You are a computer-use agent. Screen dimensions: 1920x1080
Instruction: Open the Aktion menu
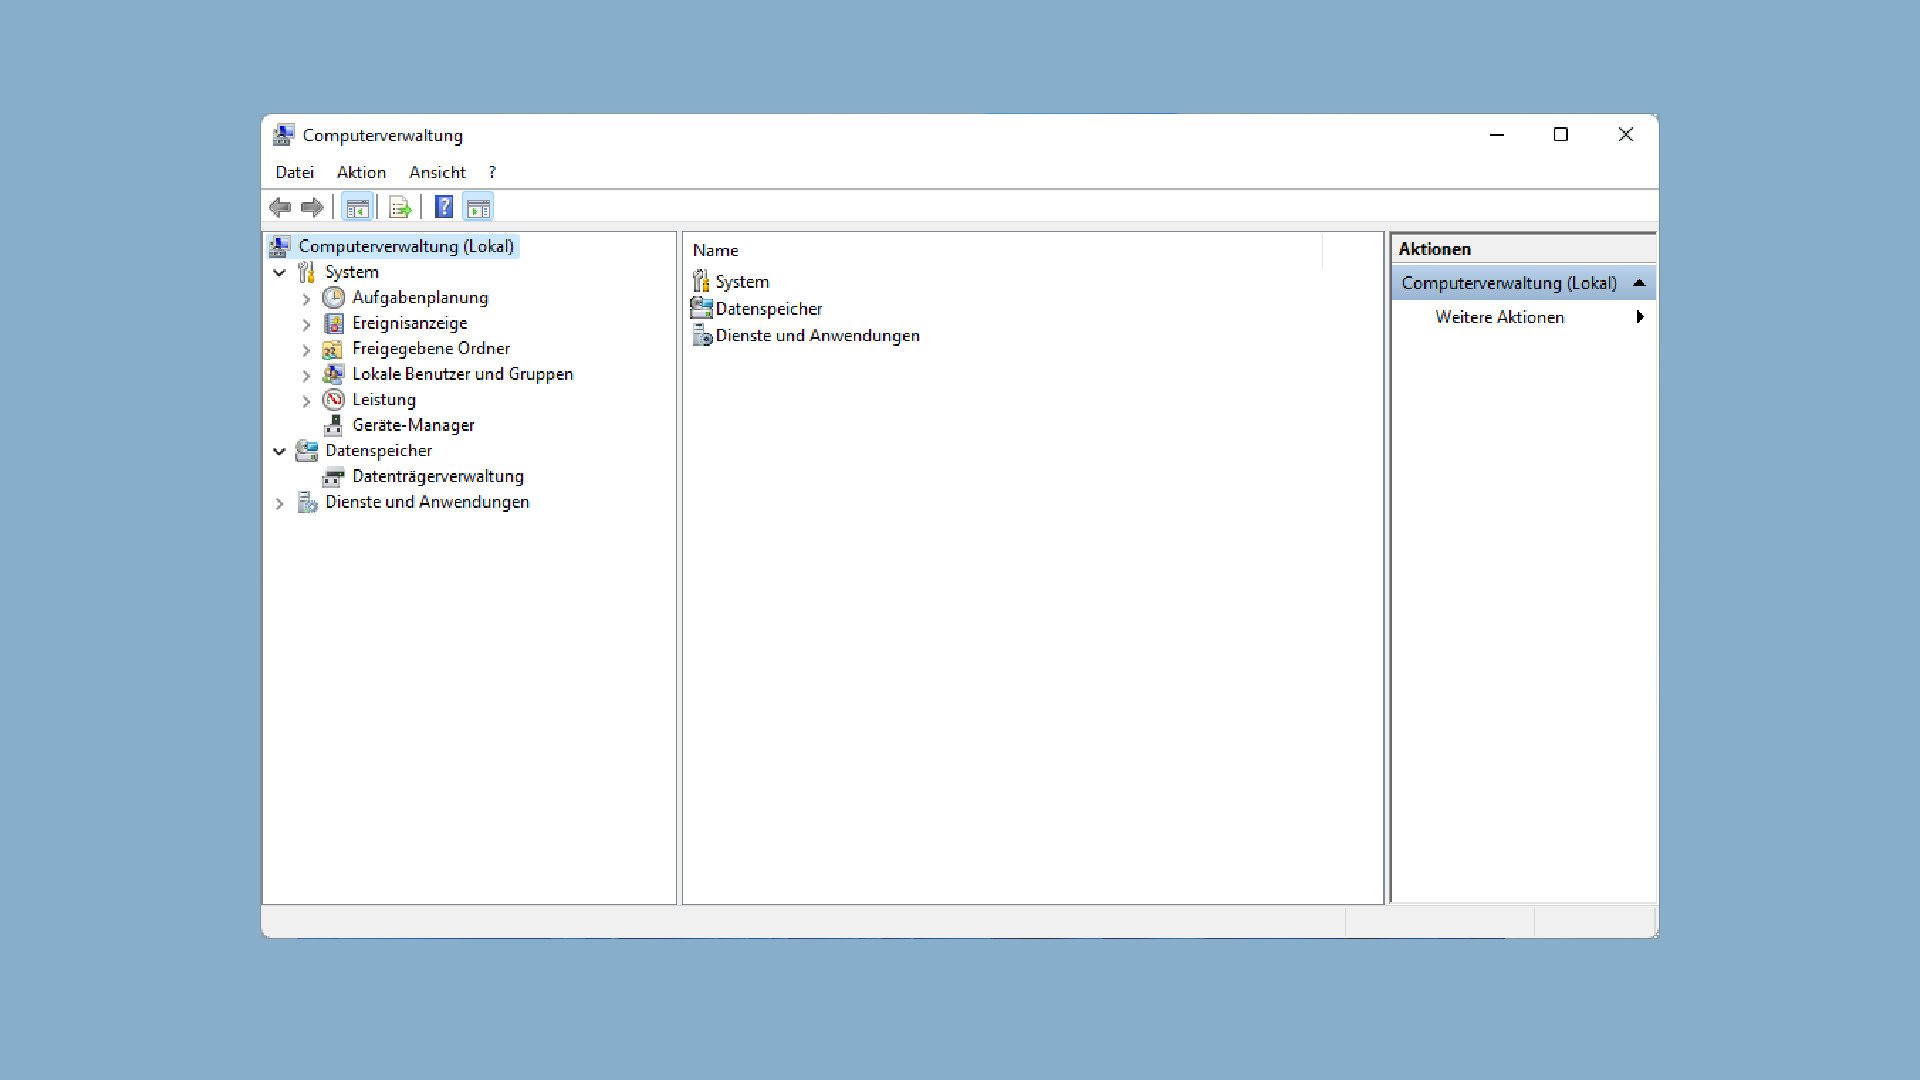click(360, 172)
